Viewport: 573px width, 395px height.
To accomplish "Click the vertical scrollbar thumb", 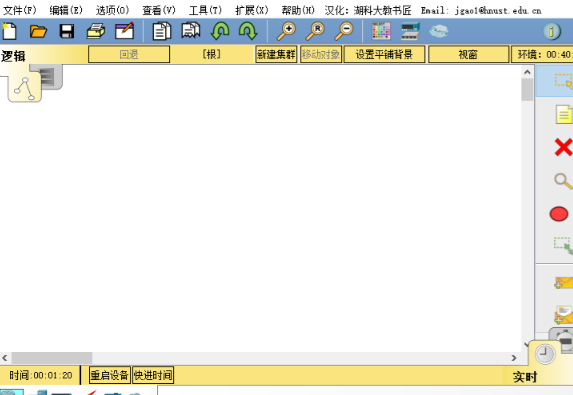I will (x=527, y=90).
